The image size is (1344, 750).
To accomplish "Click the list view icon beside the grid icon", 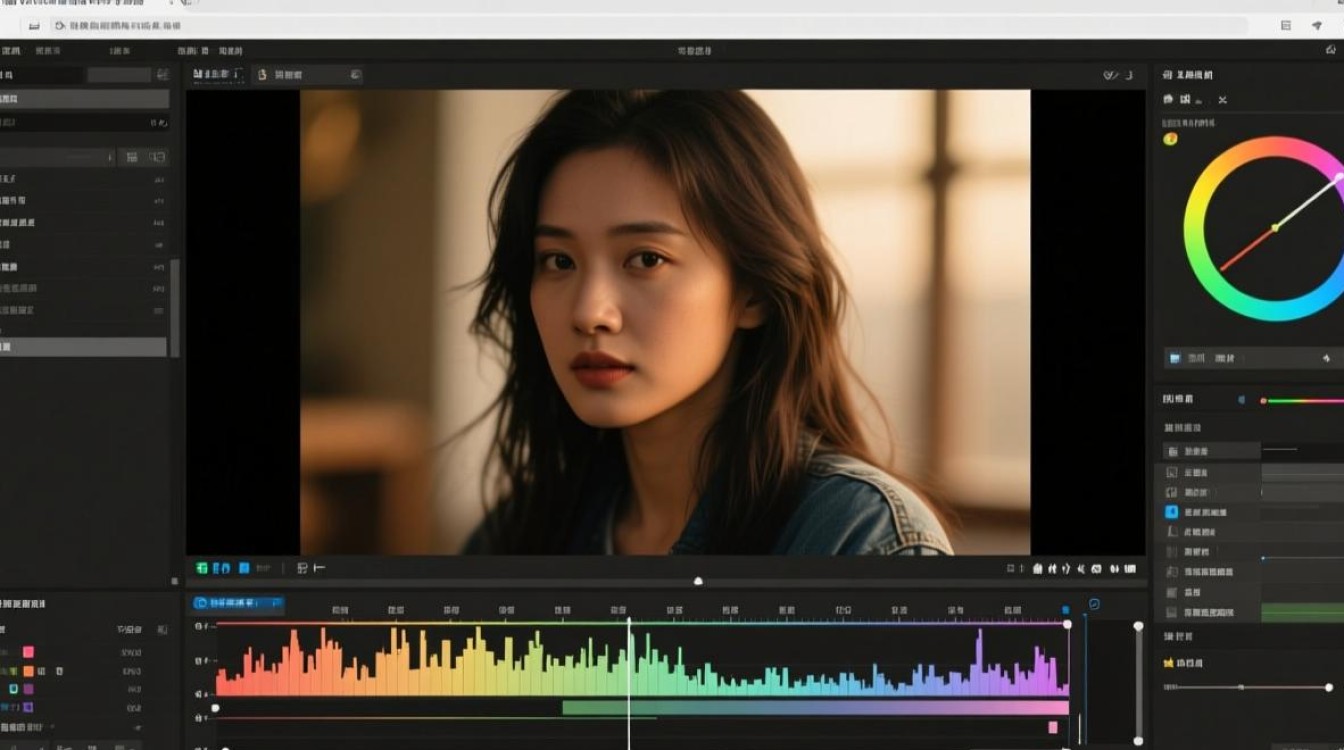I will pyautogui.click(x=157, y=157).
